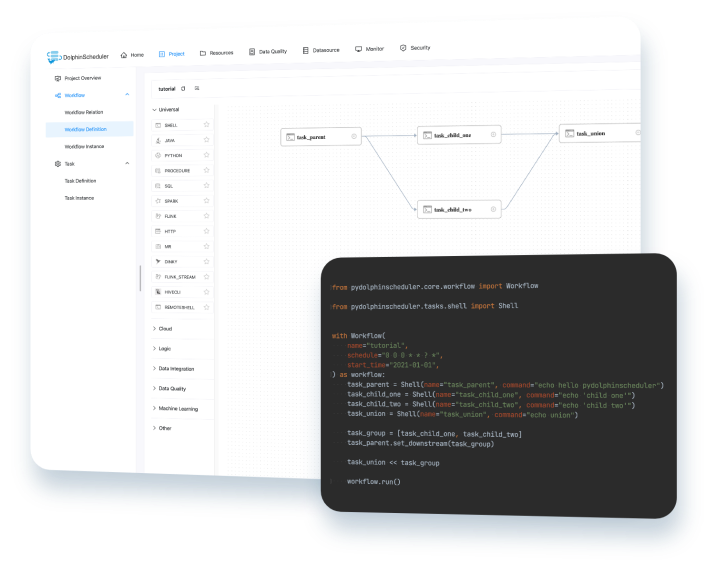Click the search icon in workflow toolbar
This screenshot has width=715, height=572.
(197, 89)
